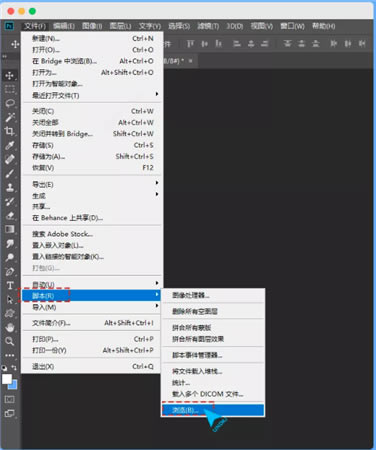Select the Eyedropper tool
This screenshot has height=450, width=376.
[x=10, y=145]
